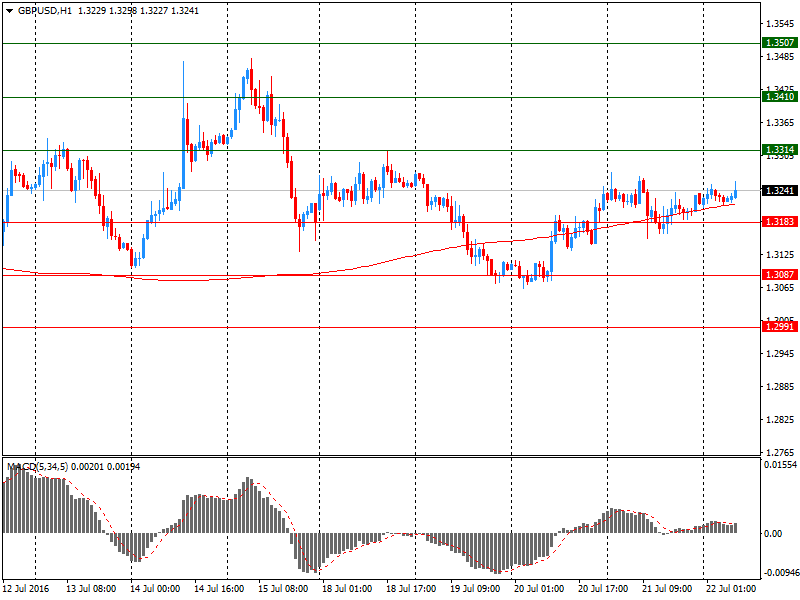The image size is (800, 600).
Task: Click the 1.2765 price scale value
Action: pyautogui.click(x=780, y=452)
